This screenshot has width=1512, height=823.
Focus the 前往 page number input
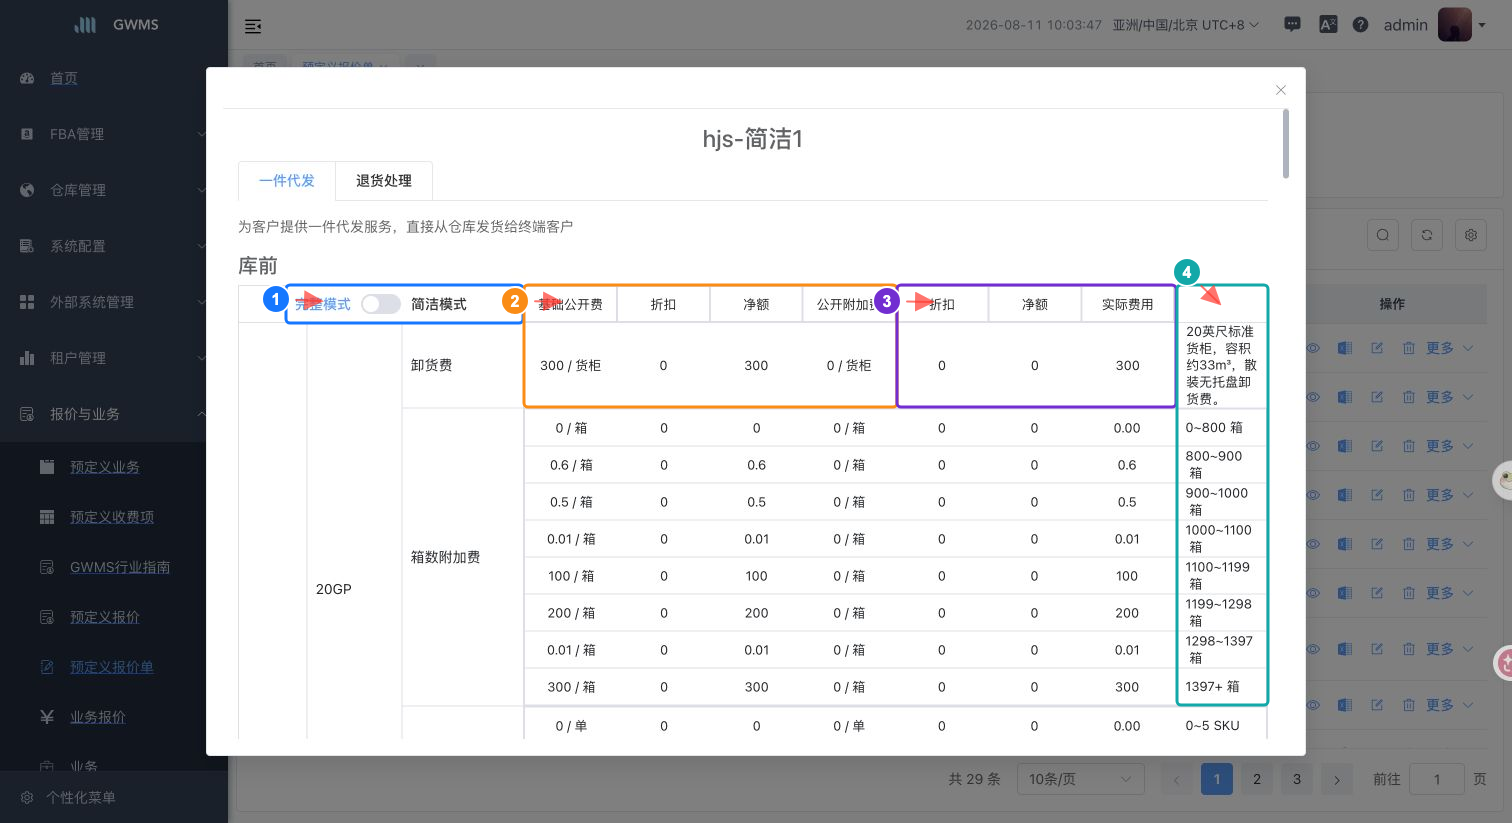[x=1437, y=779]
